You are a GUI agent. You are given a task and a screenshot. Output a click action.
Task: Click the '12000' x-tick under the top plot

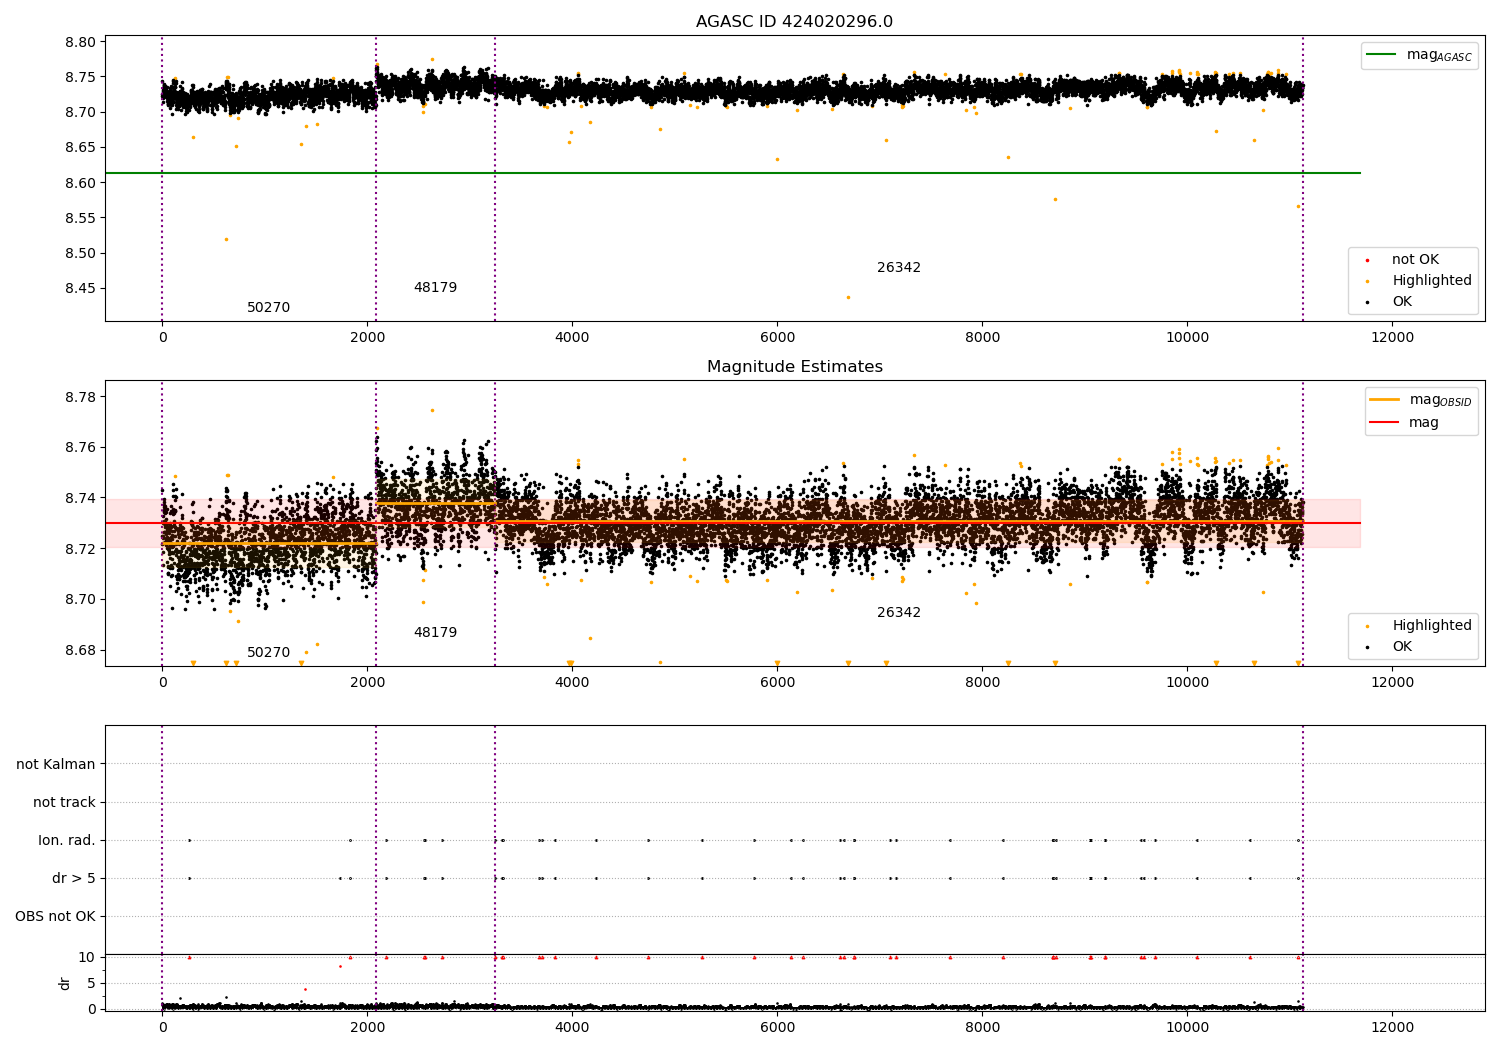pyautogui.click(x=1392, y=338)
